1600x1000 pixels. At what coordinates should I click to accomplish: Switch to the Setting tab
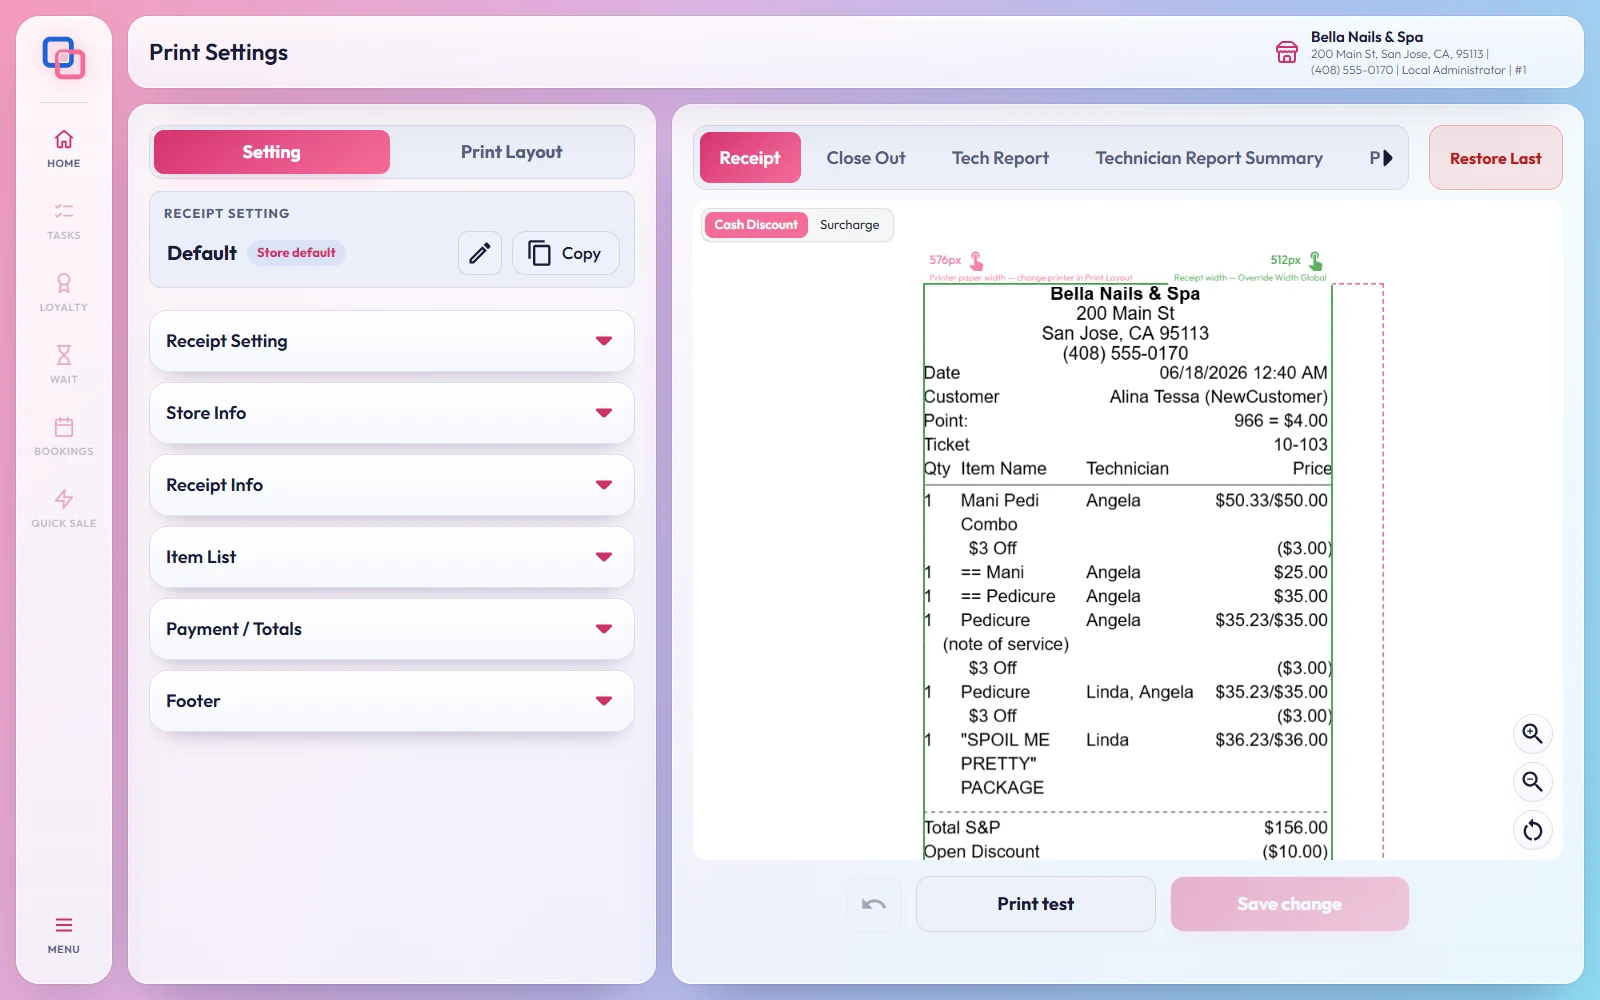(x=272, y=152)
